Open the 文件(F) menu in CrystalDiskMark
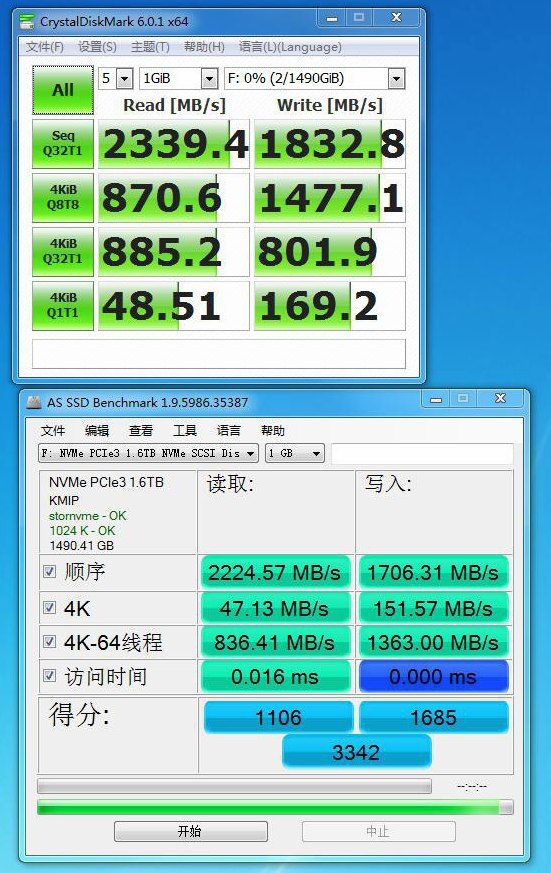Screen dimensions: 551x873 click(45, 47)
